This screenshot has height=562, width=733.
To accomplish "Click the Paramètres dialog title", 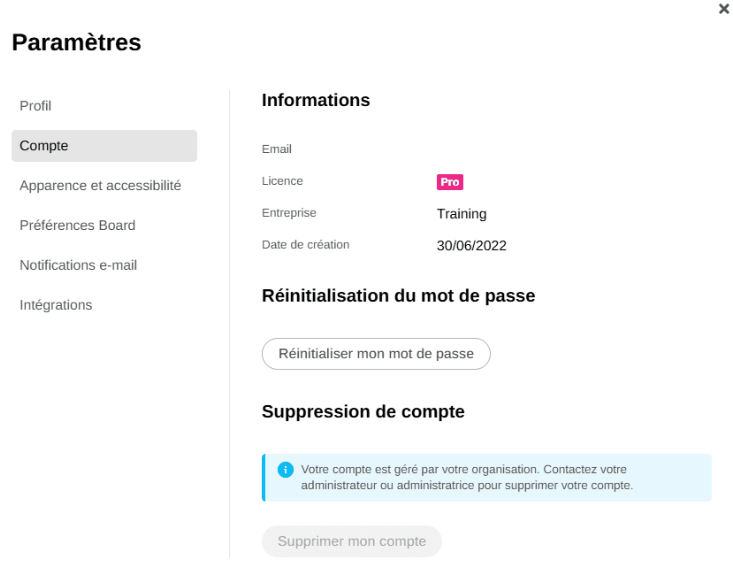I will click(76, 43).
